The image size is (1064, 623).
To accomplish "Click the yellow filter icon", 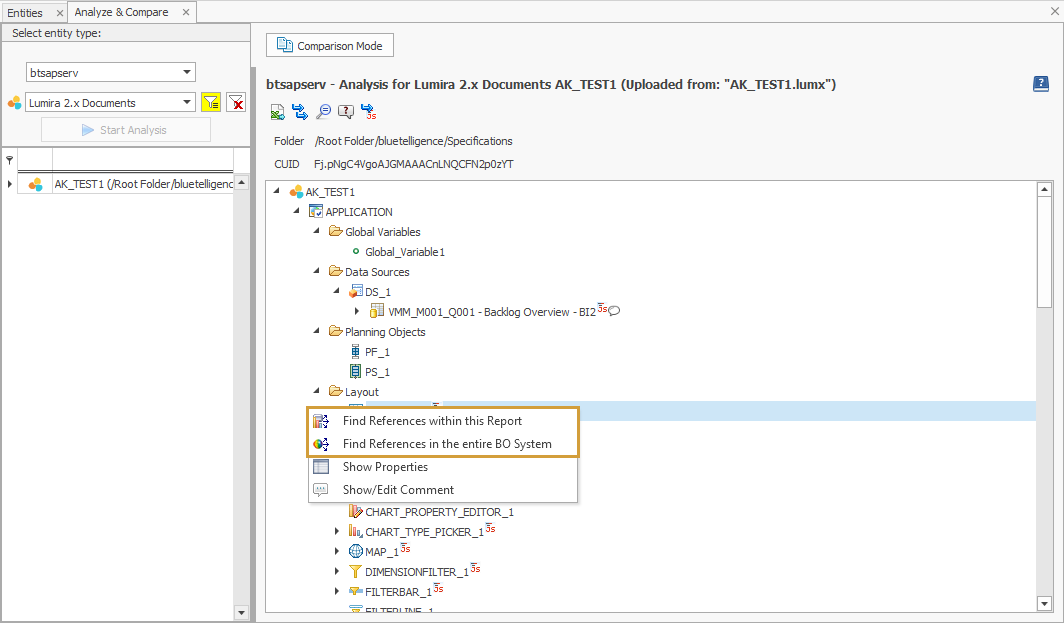I will (210, 103).
